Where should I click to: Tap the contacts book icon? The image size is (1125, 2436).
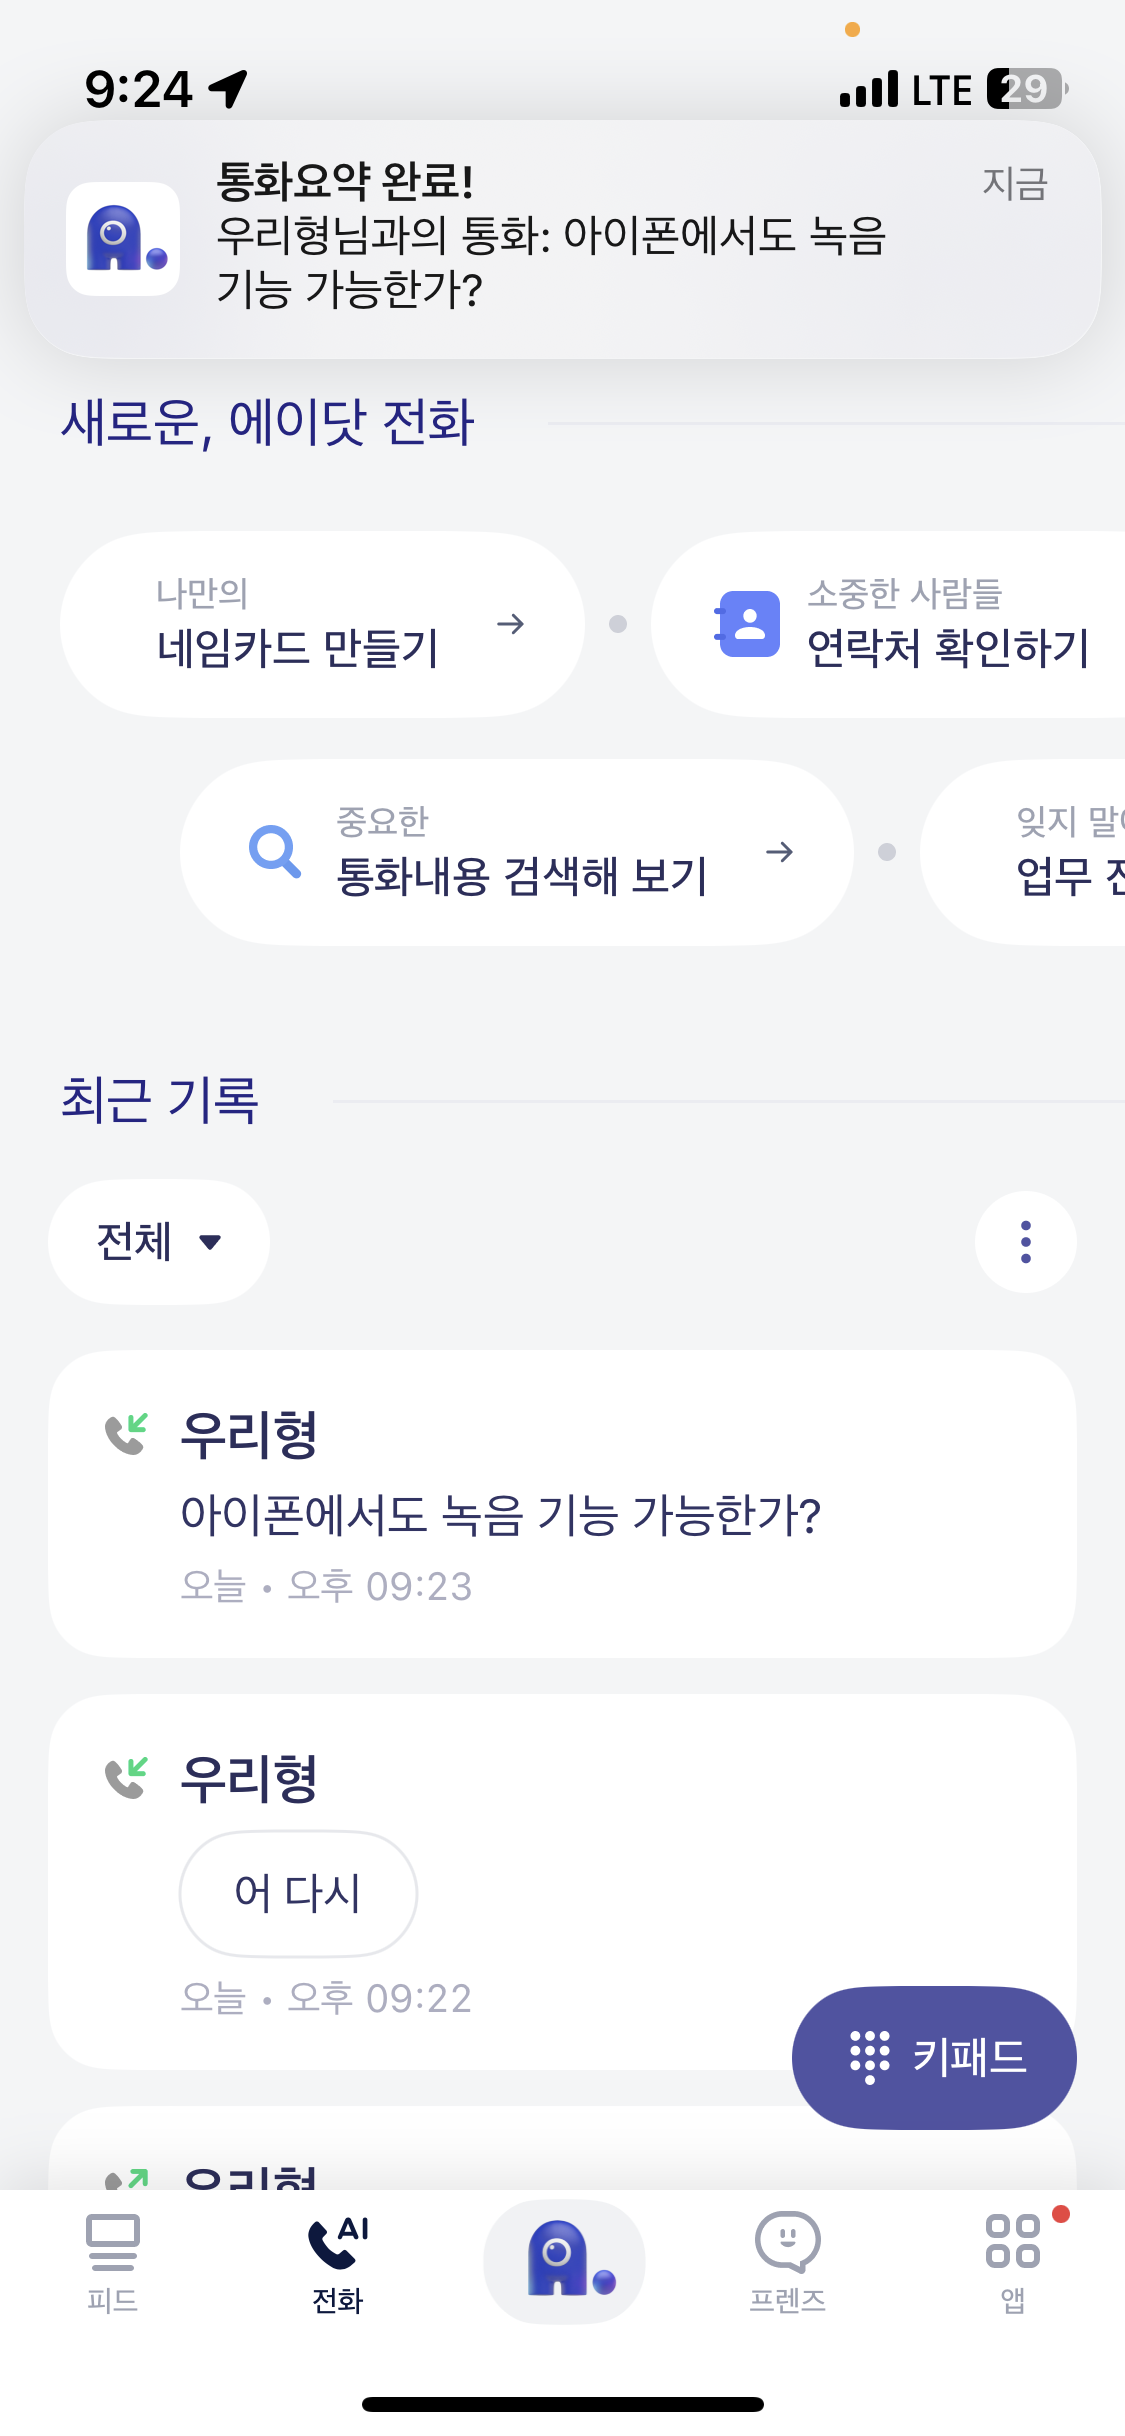click(748, 624)
